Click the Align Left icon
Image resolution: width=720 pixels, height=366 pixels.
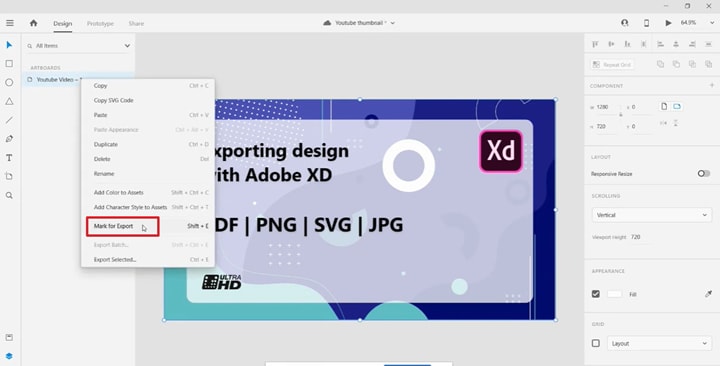[x=660, y=44]
